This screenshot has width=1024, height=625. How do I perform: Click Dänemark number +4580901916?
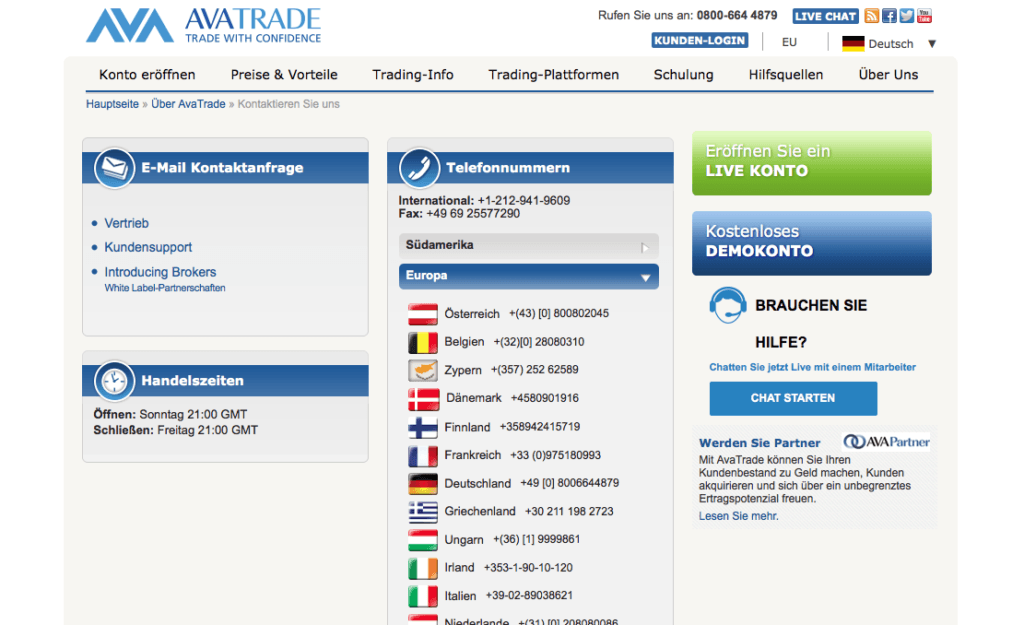[x=545, y=398]
